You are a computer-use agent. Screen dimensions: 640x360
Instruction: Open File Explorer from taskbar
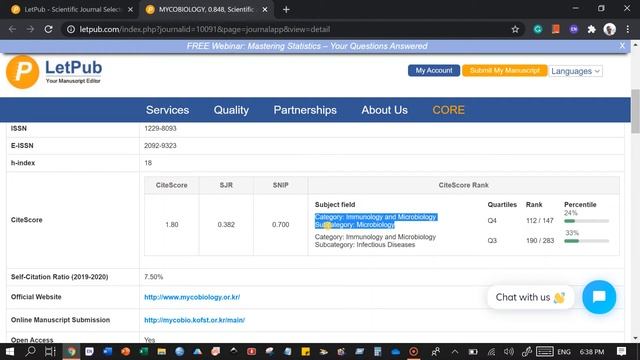click(x=162, y=351)
